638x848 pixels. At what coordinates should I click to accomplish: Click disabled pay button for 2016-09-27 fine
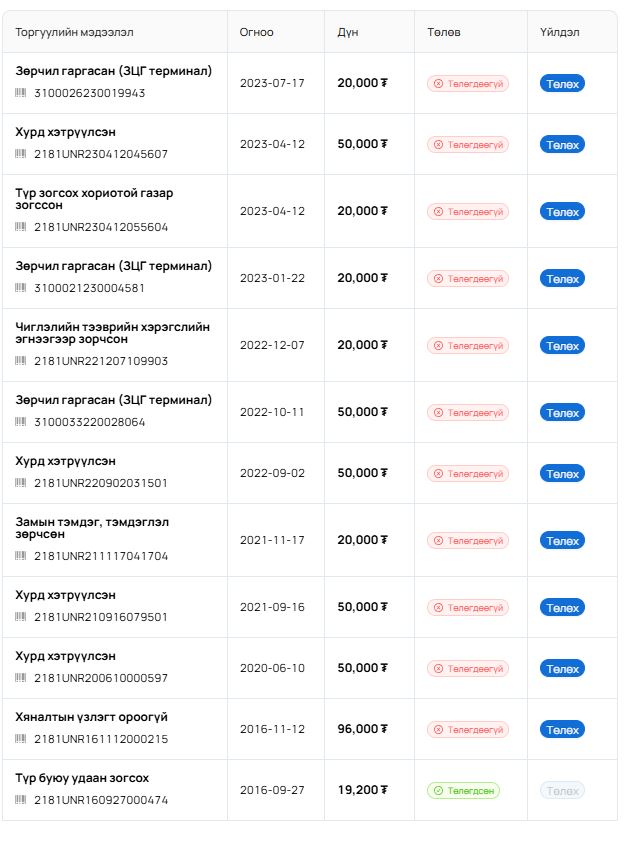pyautogui.click(x=562, y=790)
